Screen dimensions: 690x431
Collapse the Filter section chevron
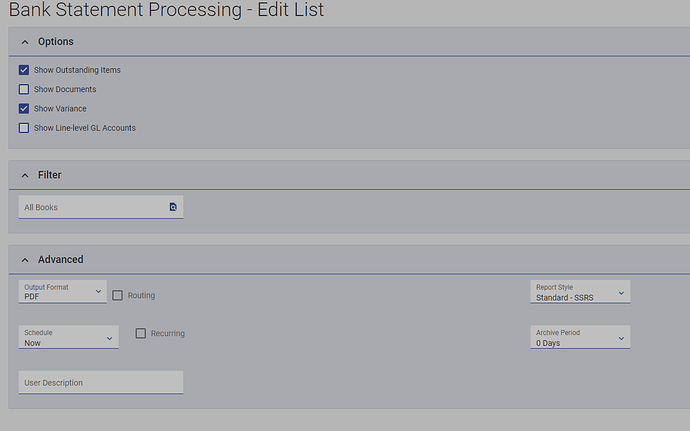pos(24,175)
